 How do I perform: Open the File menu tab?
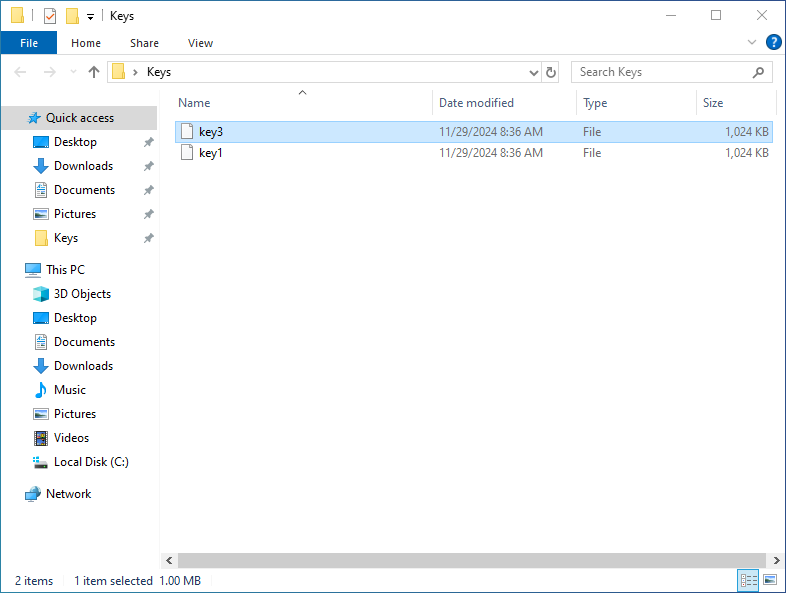[x=29, y=43]
